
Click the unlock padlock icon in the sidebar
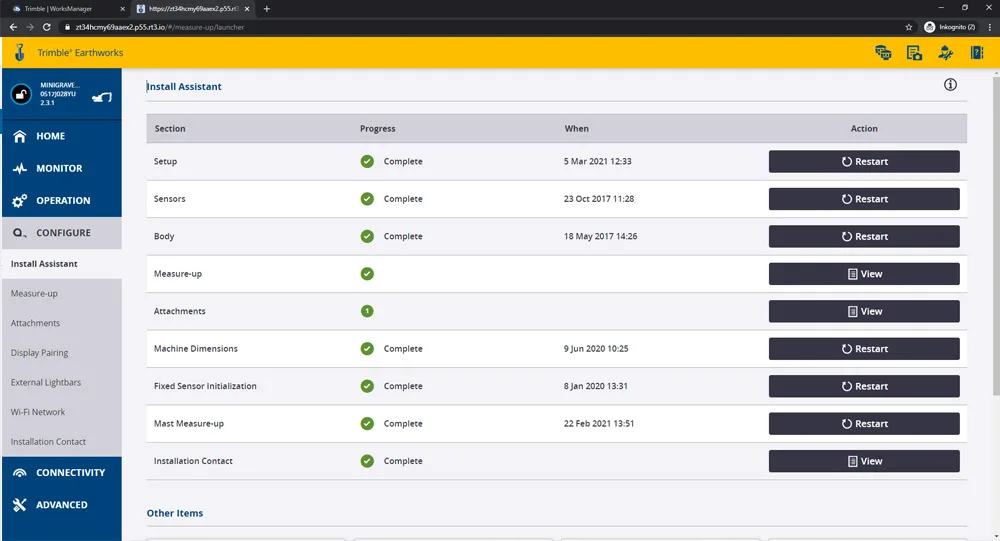pos(21,94)
